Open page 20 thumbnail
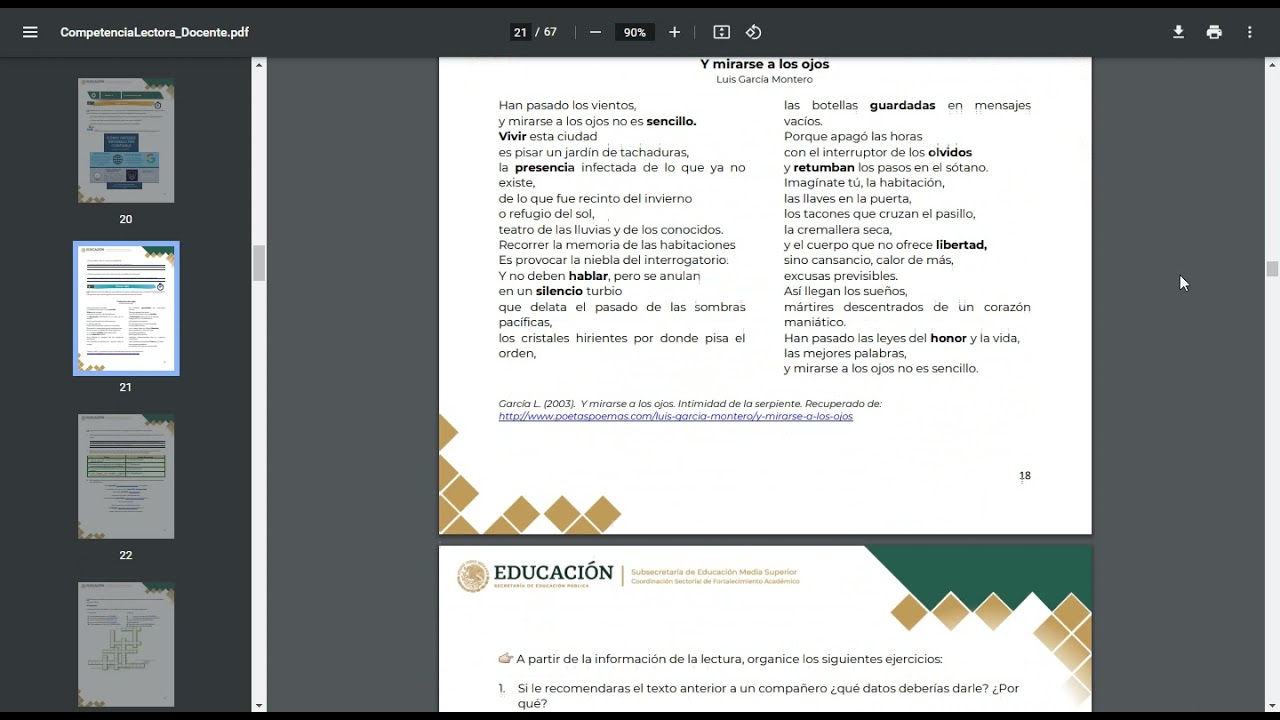This screenshot has width=1280, height=720. [x=126, y=141]
